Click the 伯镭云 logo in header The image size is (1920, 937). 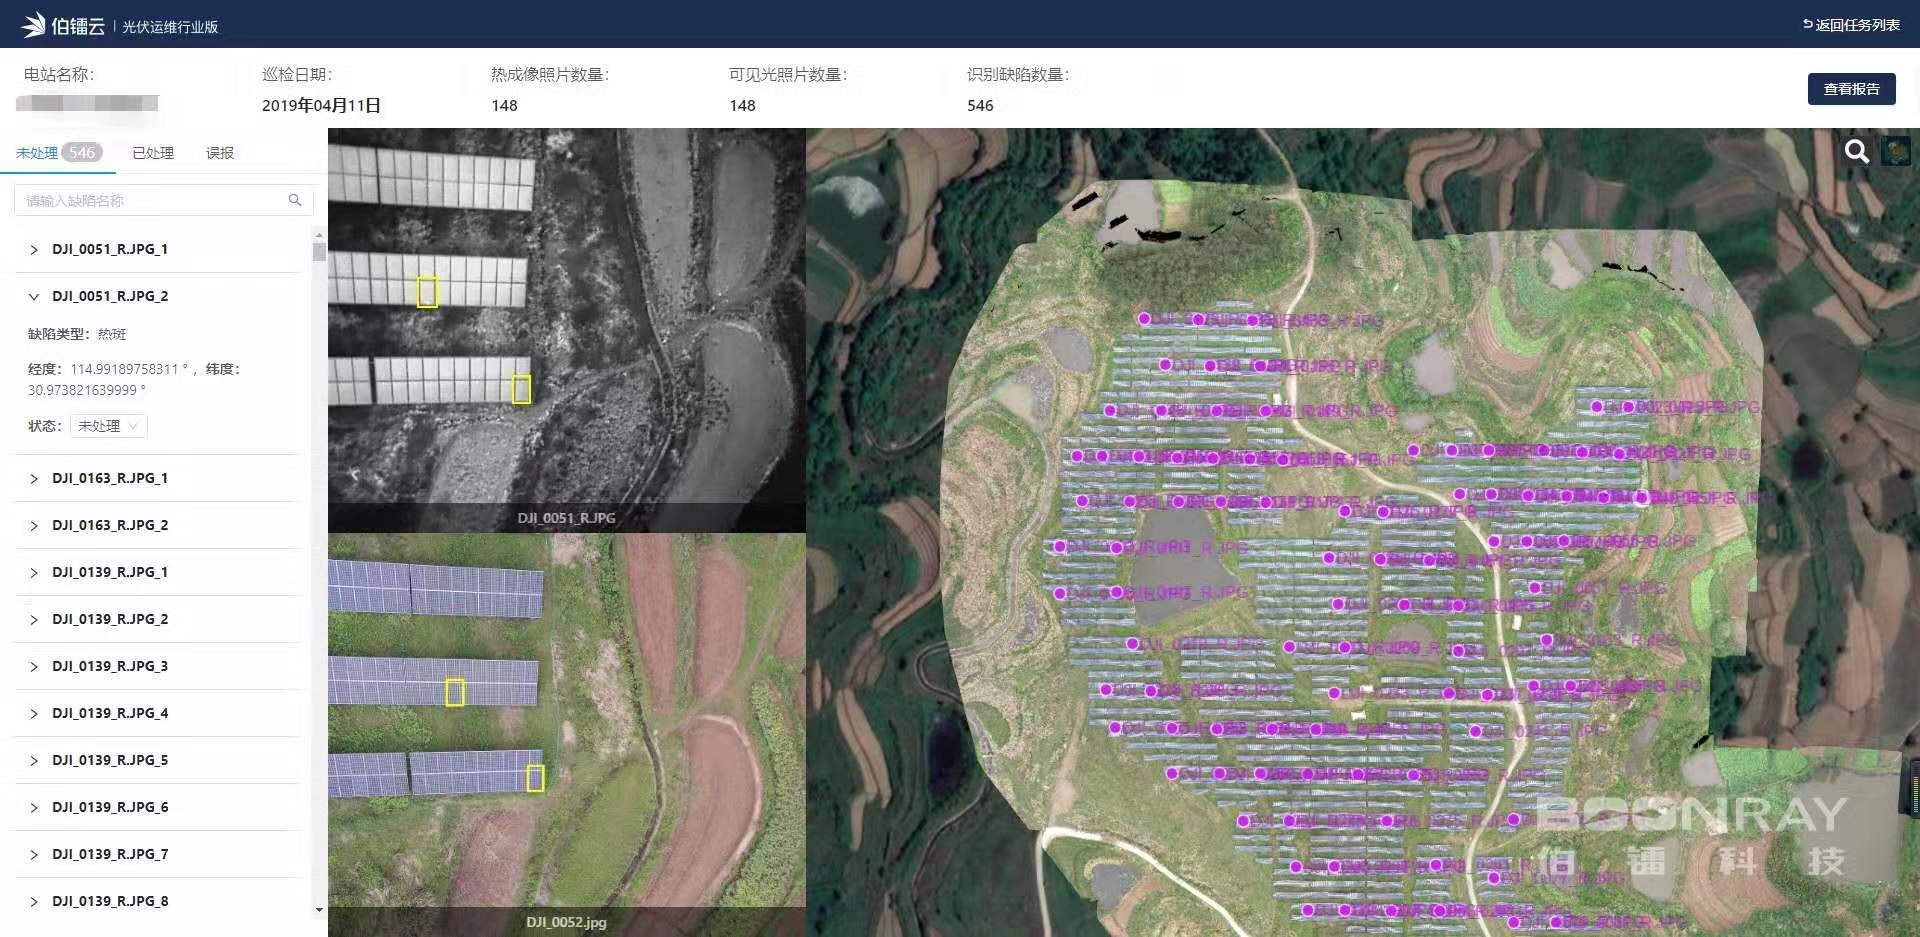tap(64, 25)
